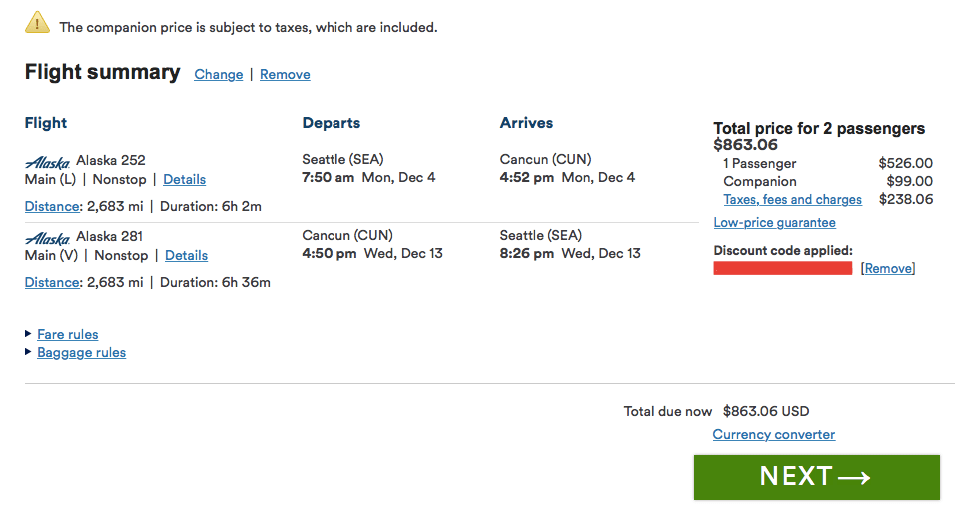The width and height of the screenshot is (955, 514).
Task: Click the red redacted discount code bar
Action: tap(782, 268)
